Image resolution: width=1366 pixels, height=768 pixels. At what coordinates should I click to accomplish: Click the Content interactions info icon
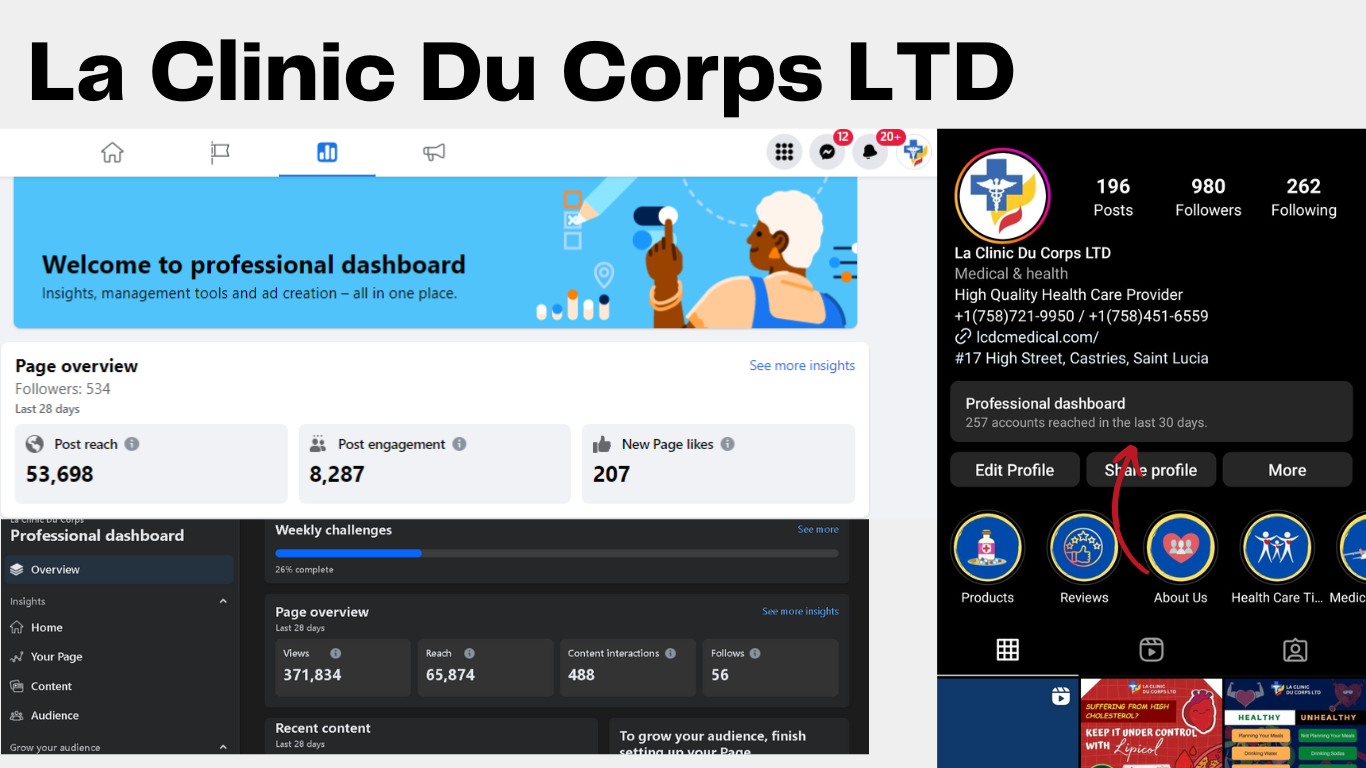pyautogui.click(x=670, y=653)
